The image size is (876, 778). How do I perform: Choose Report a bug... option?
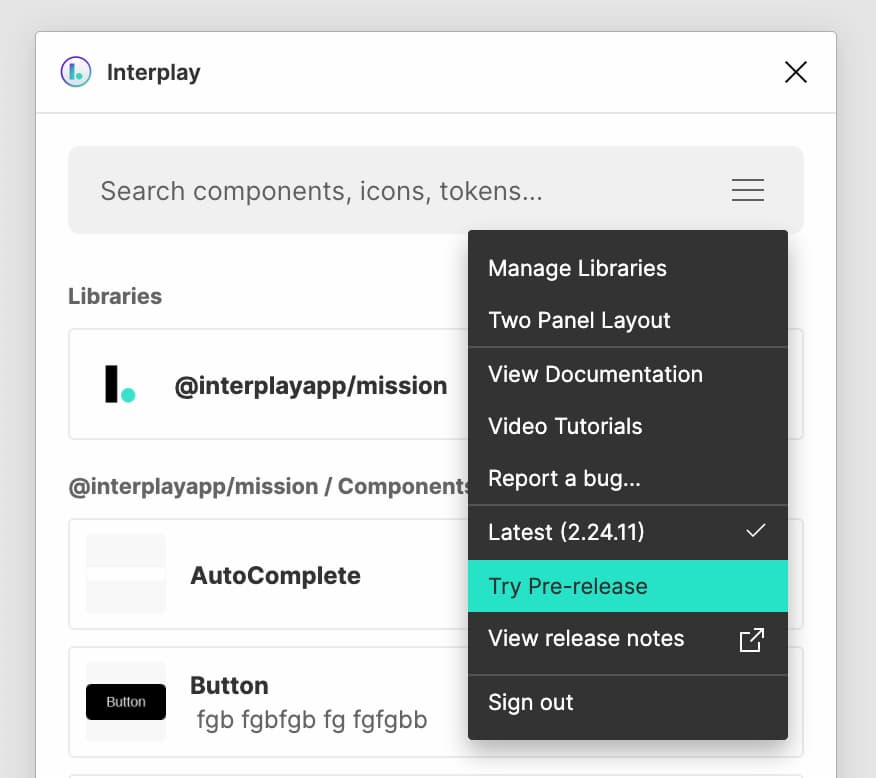pos(628,479)
